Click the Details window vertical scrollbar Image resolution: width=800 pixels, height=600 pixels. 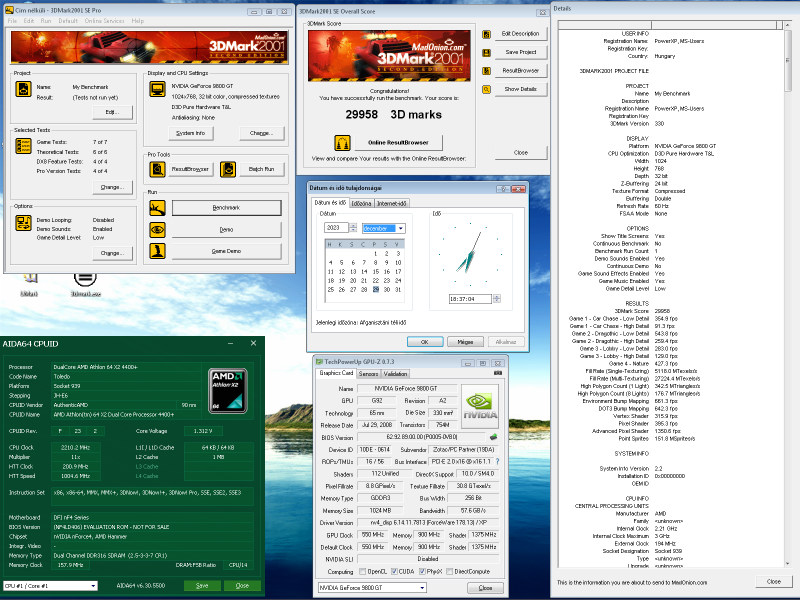point(787,296)
